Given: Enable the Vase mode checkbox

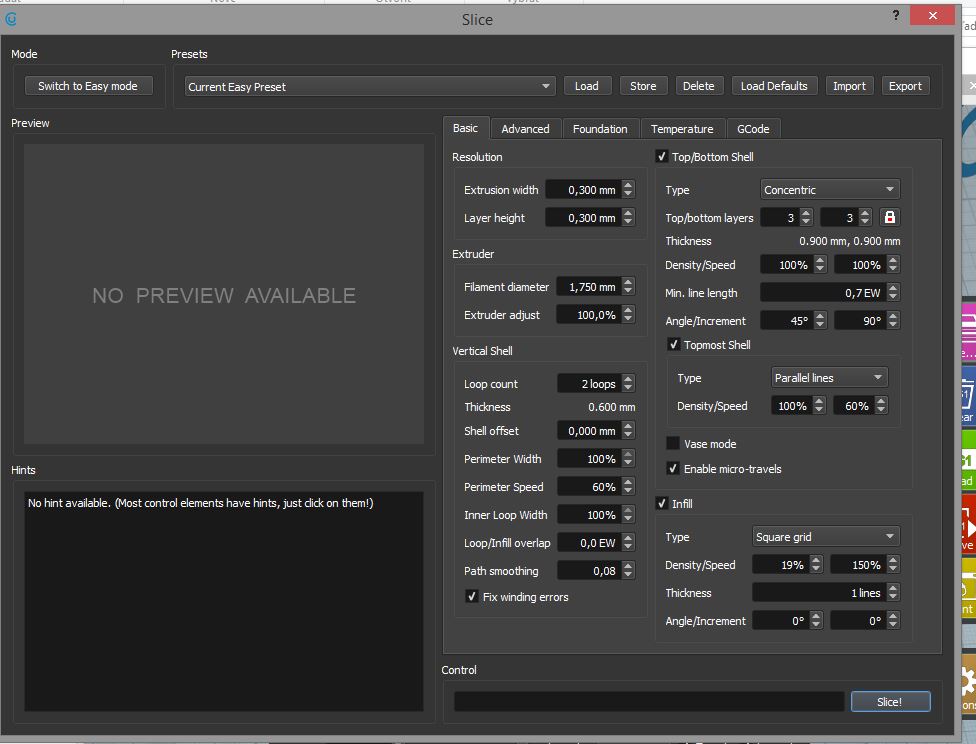Looking at the screenshot, I should pyautogui.click(x=673, y=443).
